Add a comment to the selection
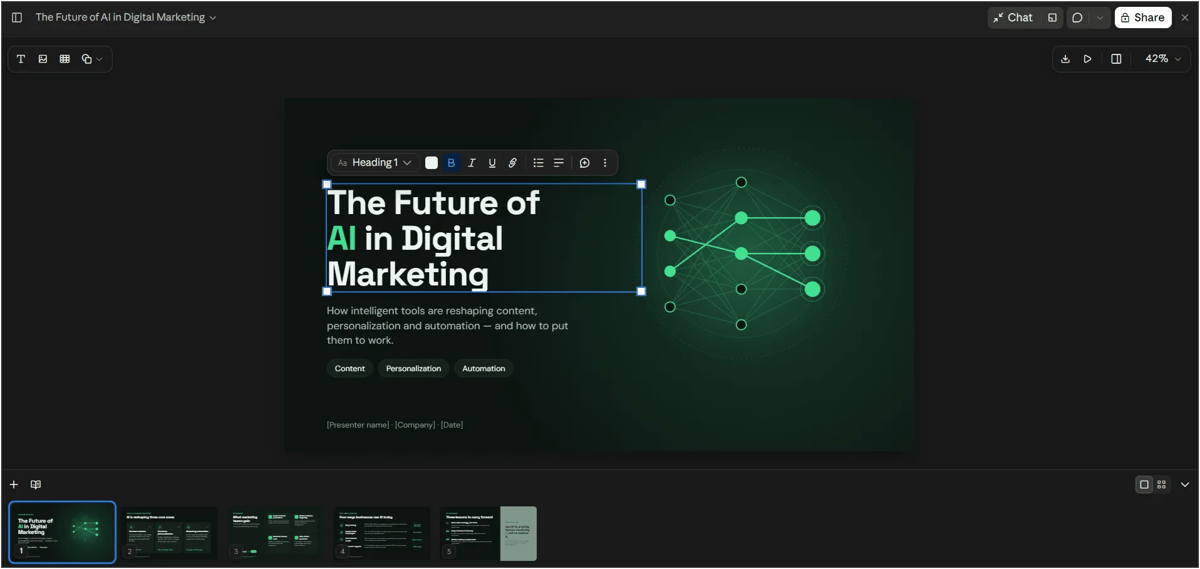The height and width of the screenshot is (569, 1200). pos(585,163)
